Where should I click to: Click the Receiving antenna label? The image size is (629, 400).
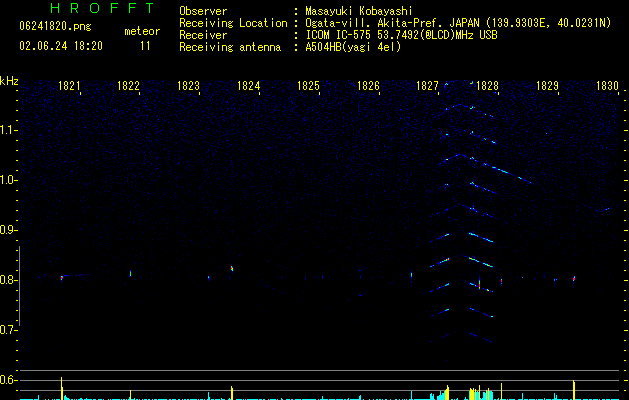click(230, 47)
